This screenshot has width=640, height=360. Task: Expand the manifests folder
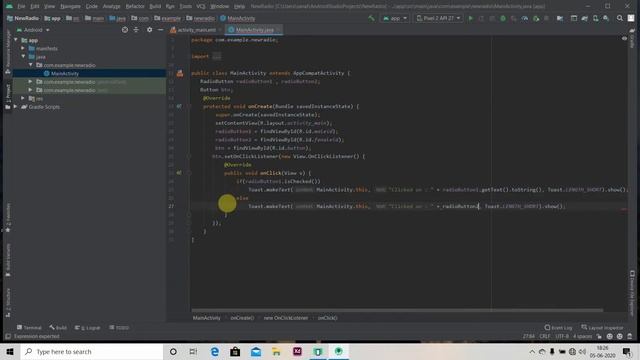pos(23,48)
